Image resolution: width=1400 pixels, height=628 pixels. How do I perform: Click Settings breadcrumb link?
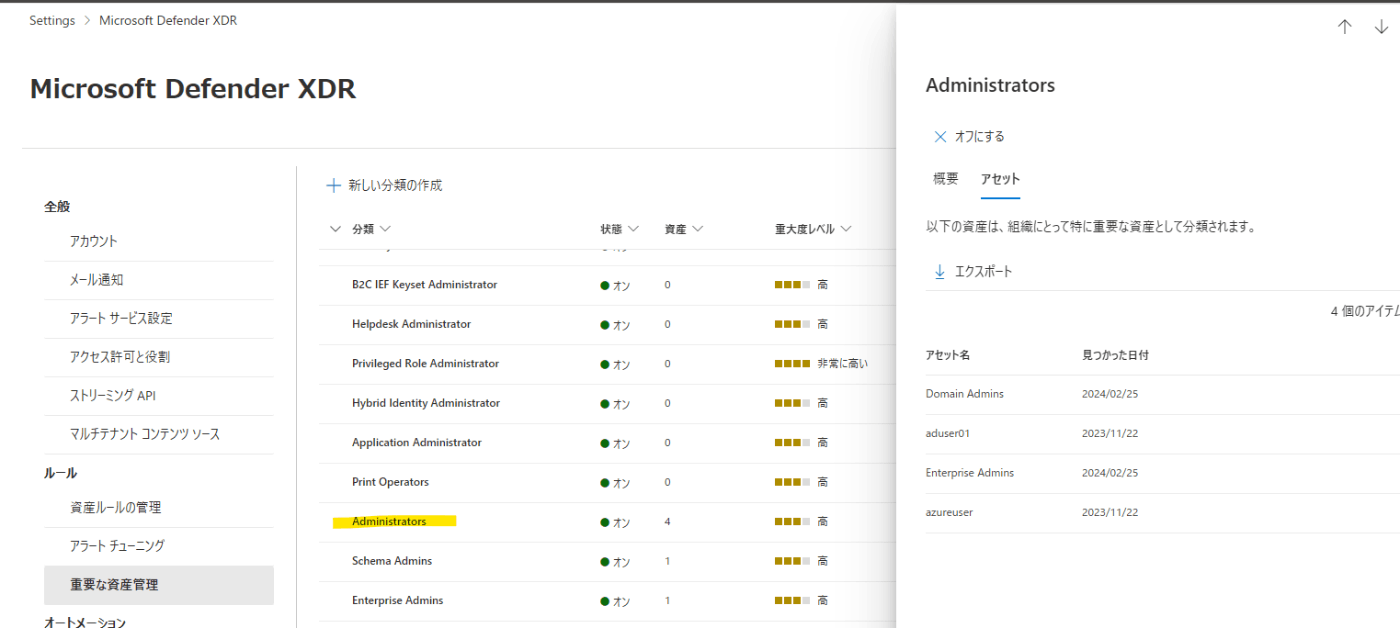click(52, 21)
